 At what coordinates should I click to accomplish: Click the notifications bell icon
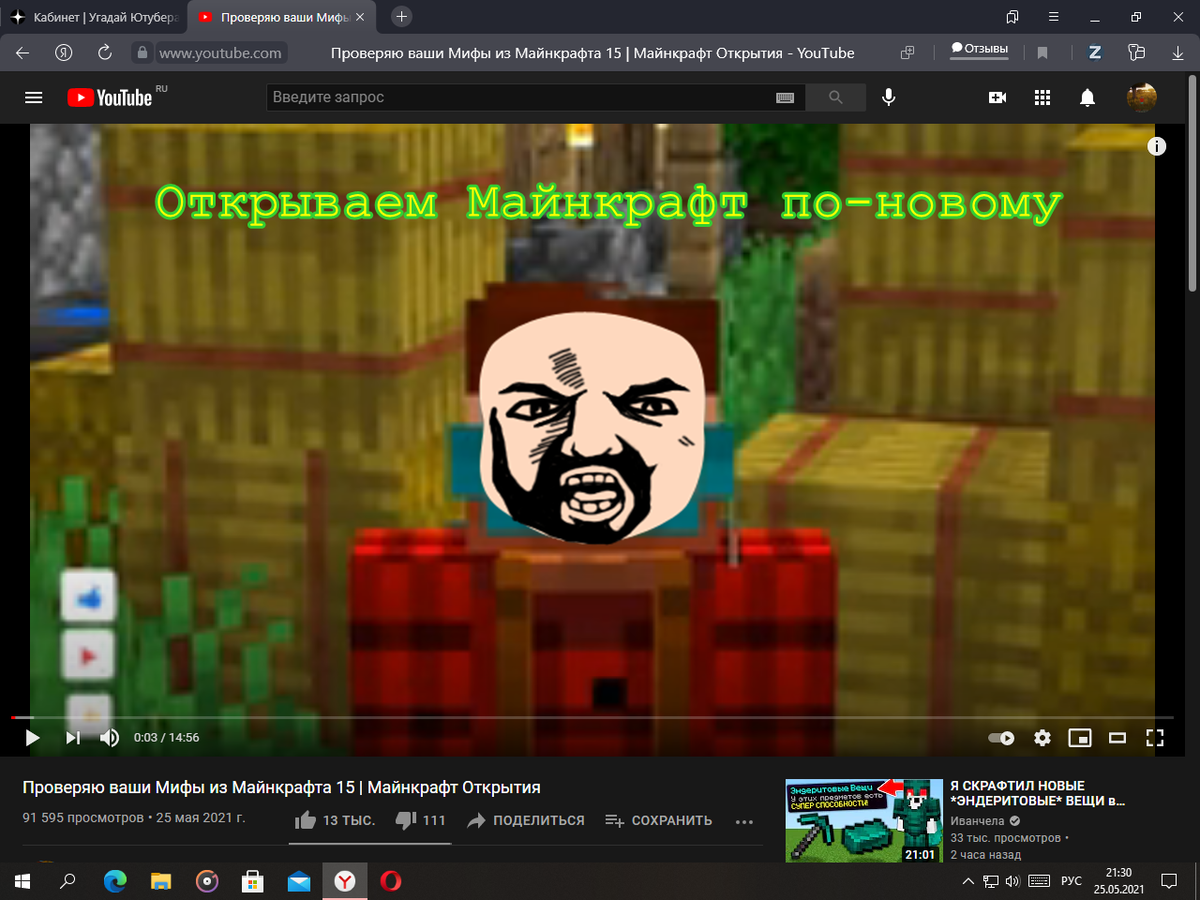click(1089, 97)
